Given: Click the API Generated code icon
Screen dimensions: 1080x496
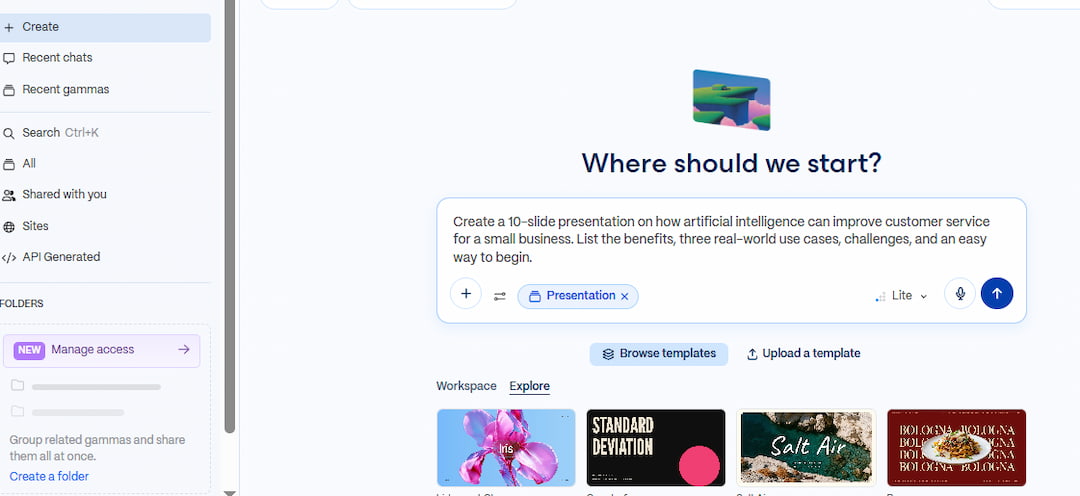Looking at the screenshot, I should 8,258.
